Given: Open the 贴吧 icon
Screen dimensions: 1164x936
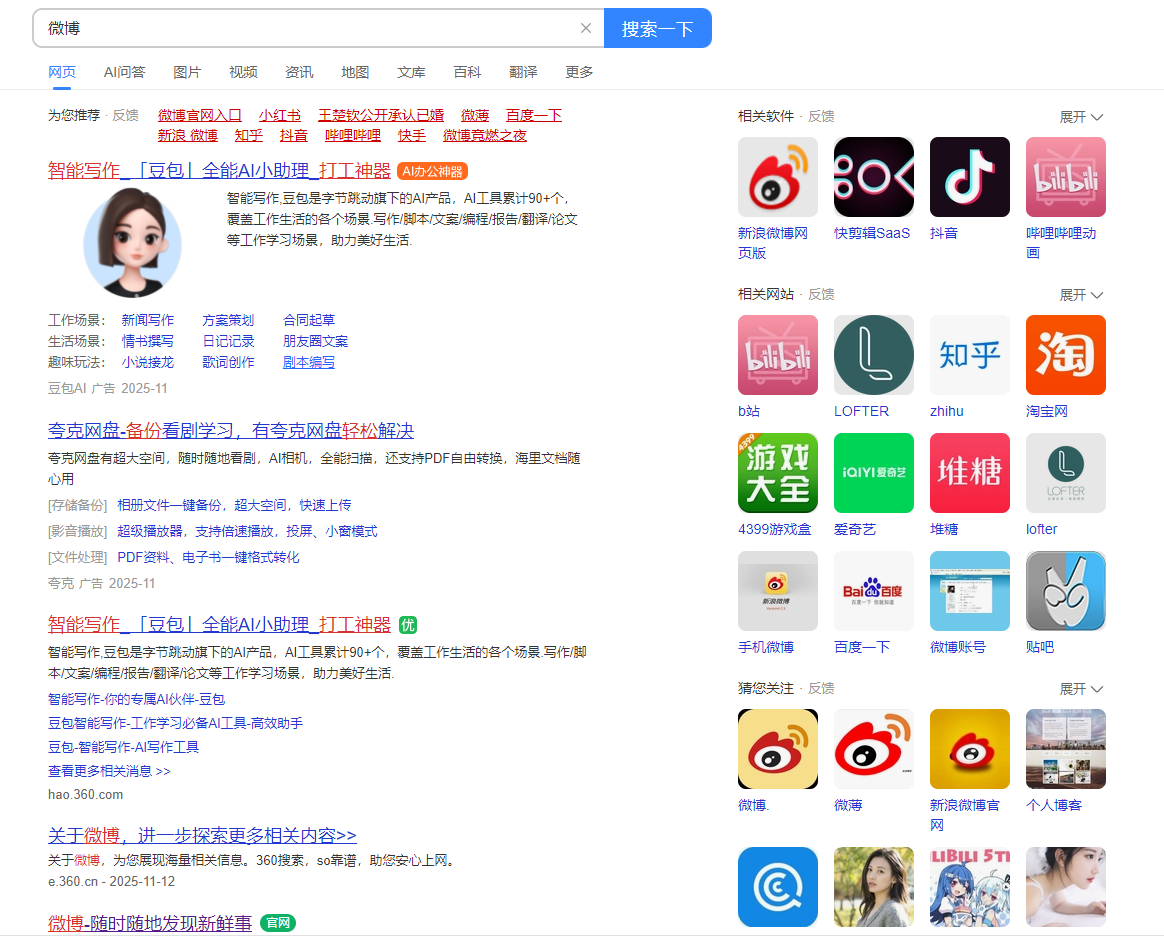Looking at the screenshot, I should point(1065,591).
